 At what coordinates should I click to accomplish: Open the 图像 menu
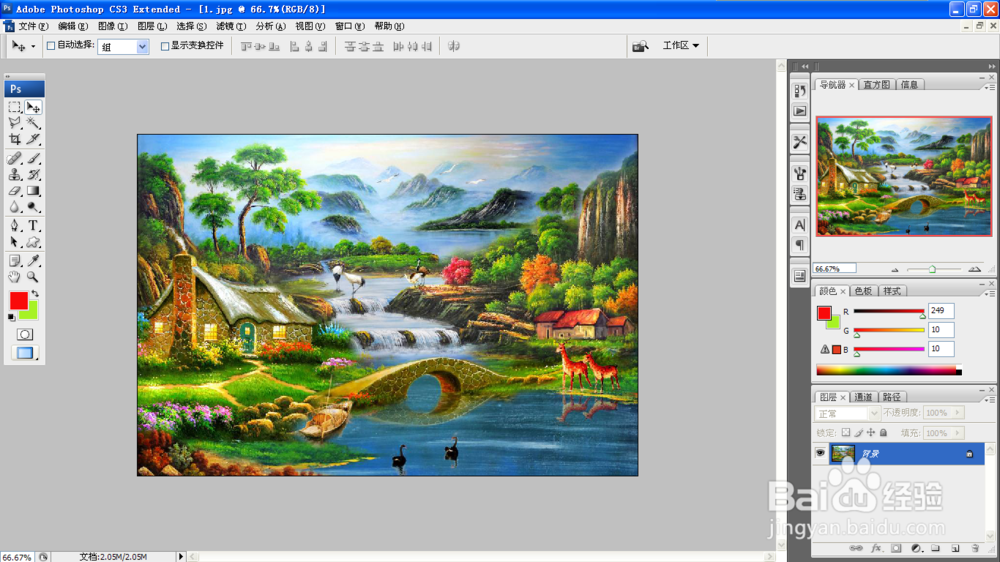point(113,26)
